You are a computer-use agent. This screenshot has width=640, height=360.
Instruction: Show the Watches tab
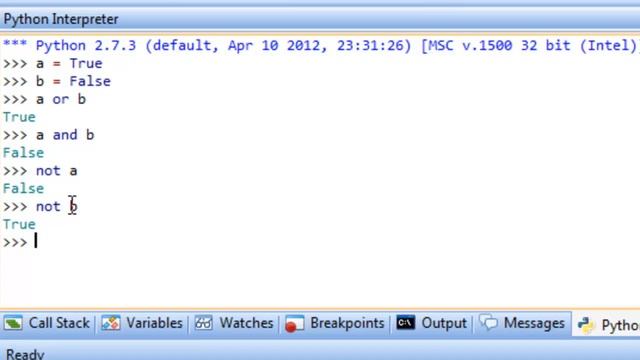pos(234,324)
